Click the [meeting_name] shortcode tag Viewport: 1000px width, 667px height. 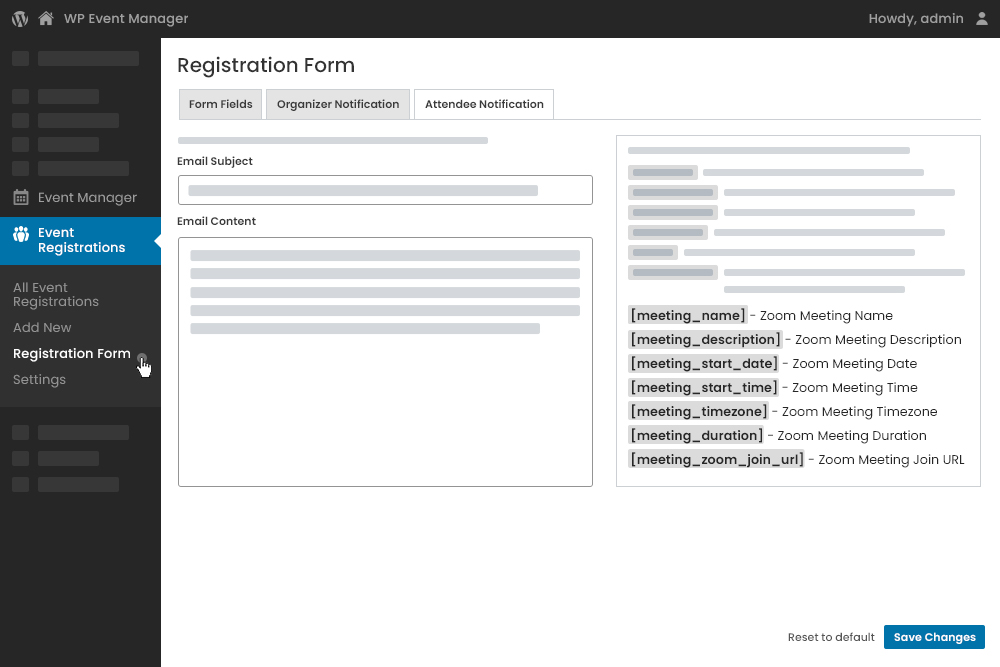point(687,315)
